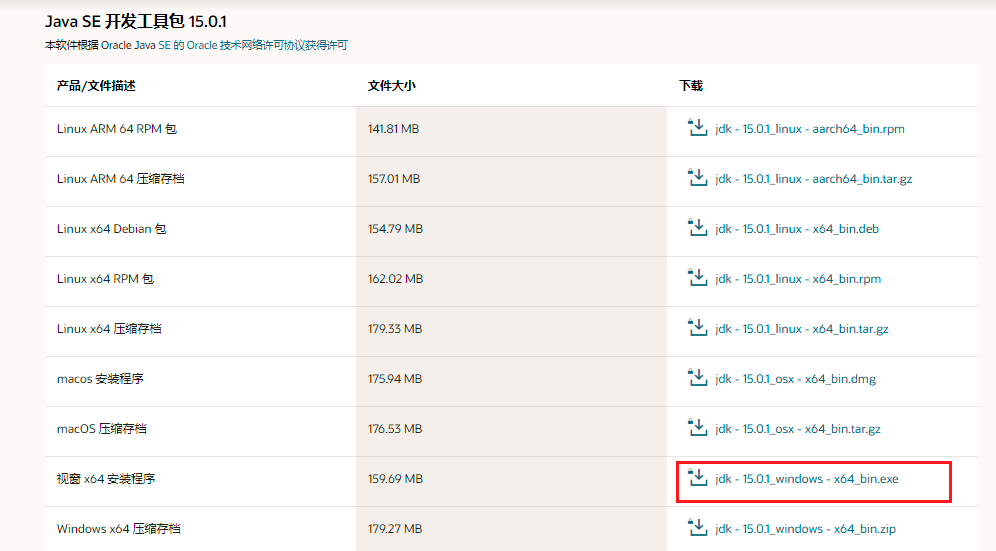Download jdk-15.0.1_linux-x64_bin.rpm link
996x551 pixels.
pyautogui.click(x=798, y=279)
